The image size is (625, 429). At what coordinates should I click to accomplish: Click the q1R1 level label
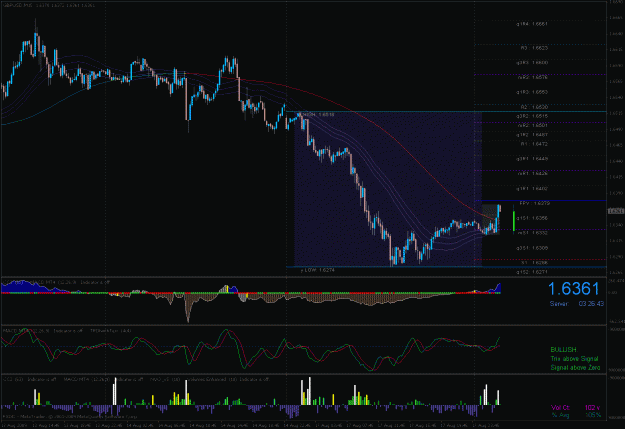coord(532,188)
